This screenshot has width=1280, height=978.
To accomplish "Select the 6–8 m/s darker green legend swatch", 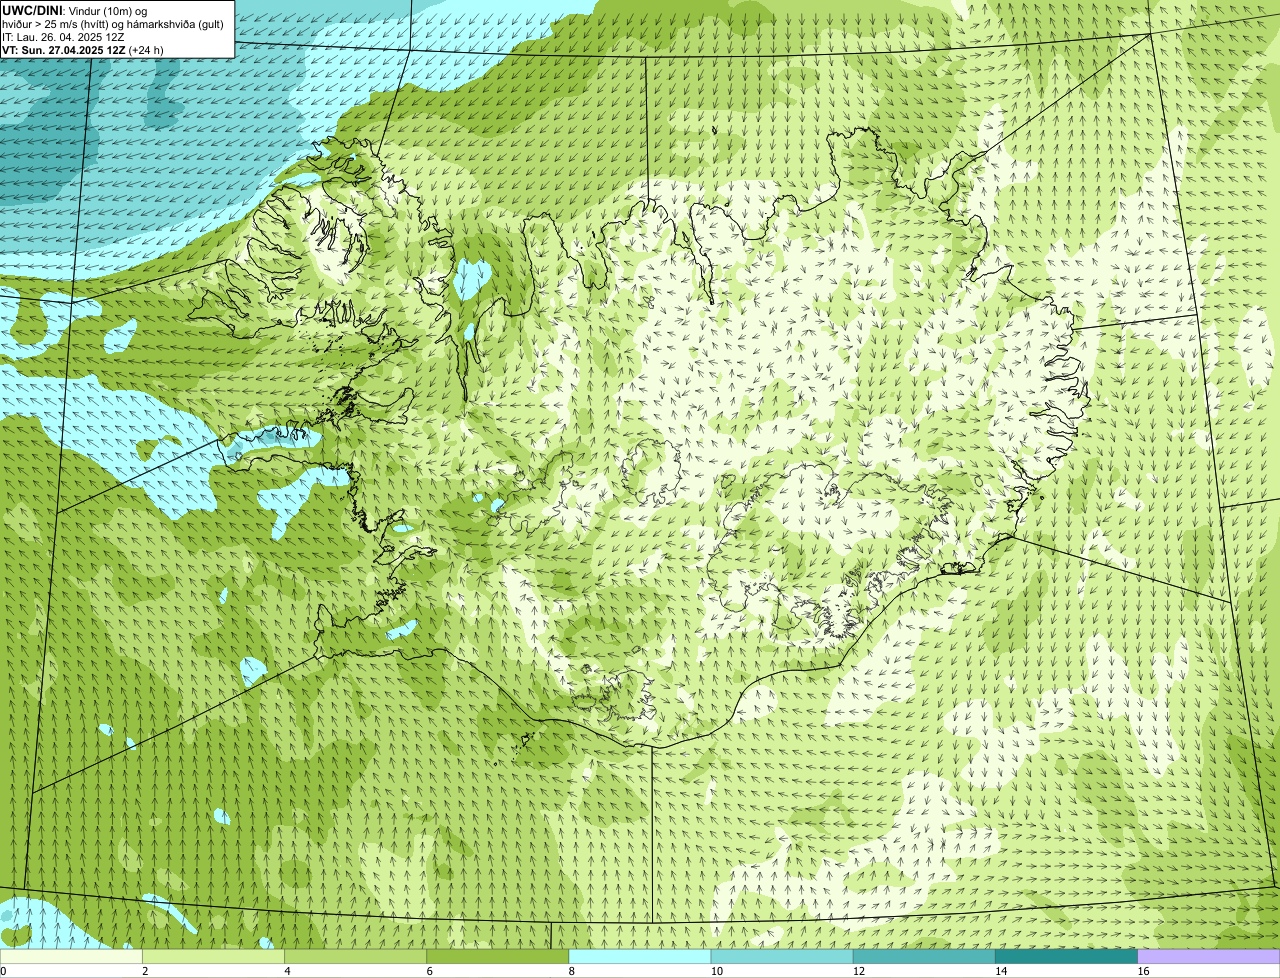I will coord(498,957).
